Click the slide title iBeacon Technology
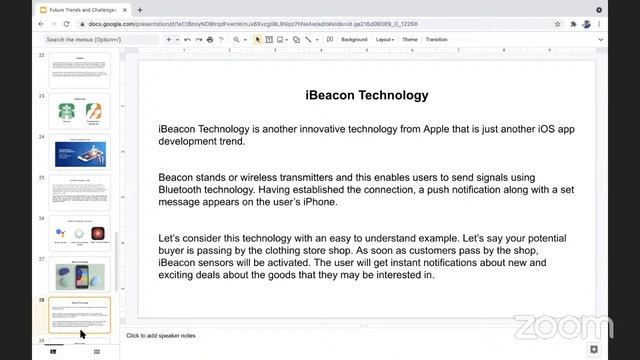The width and height of the screenshot is (640, 360). tap(367, 95)
